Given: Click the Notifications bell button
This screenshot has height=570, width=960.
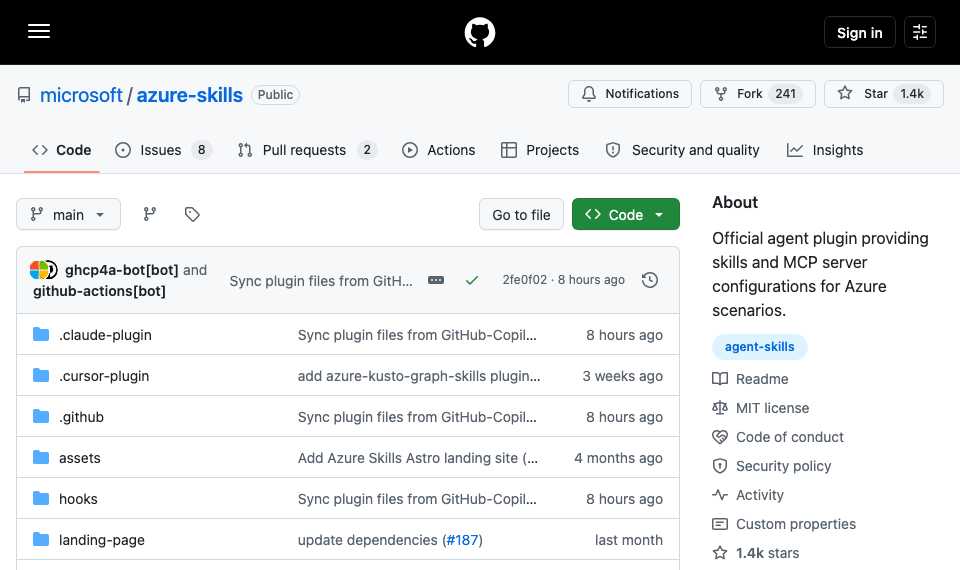Looking at the screenshot, I should click(x=629, y=94).
